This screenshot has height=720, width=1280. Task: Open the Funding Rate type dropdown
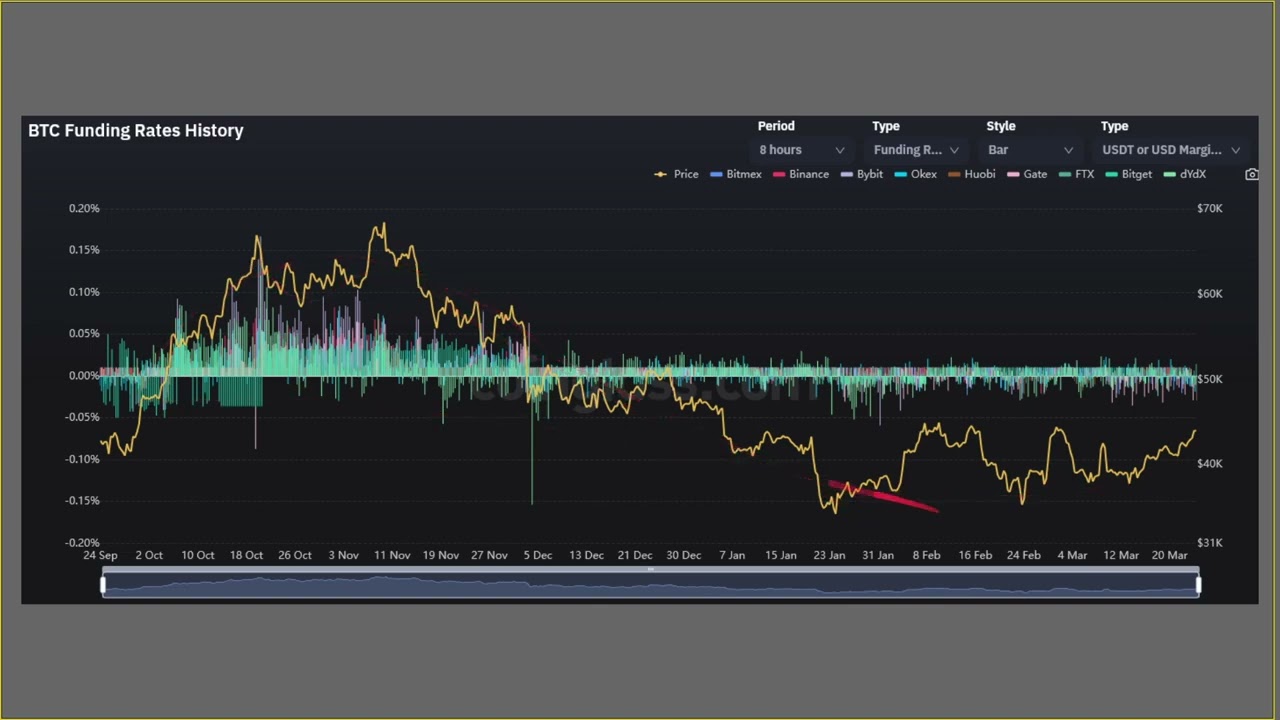[x=916, y=150]
